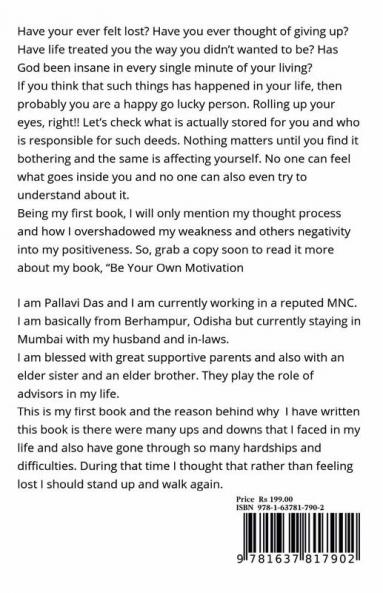Click the line starting 'Have your ever felt lost?'
383x593 pixels.
[x=183, y=31]
